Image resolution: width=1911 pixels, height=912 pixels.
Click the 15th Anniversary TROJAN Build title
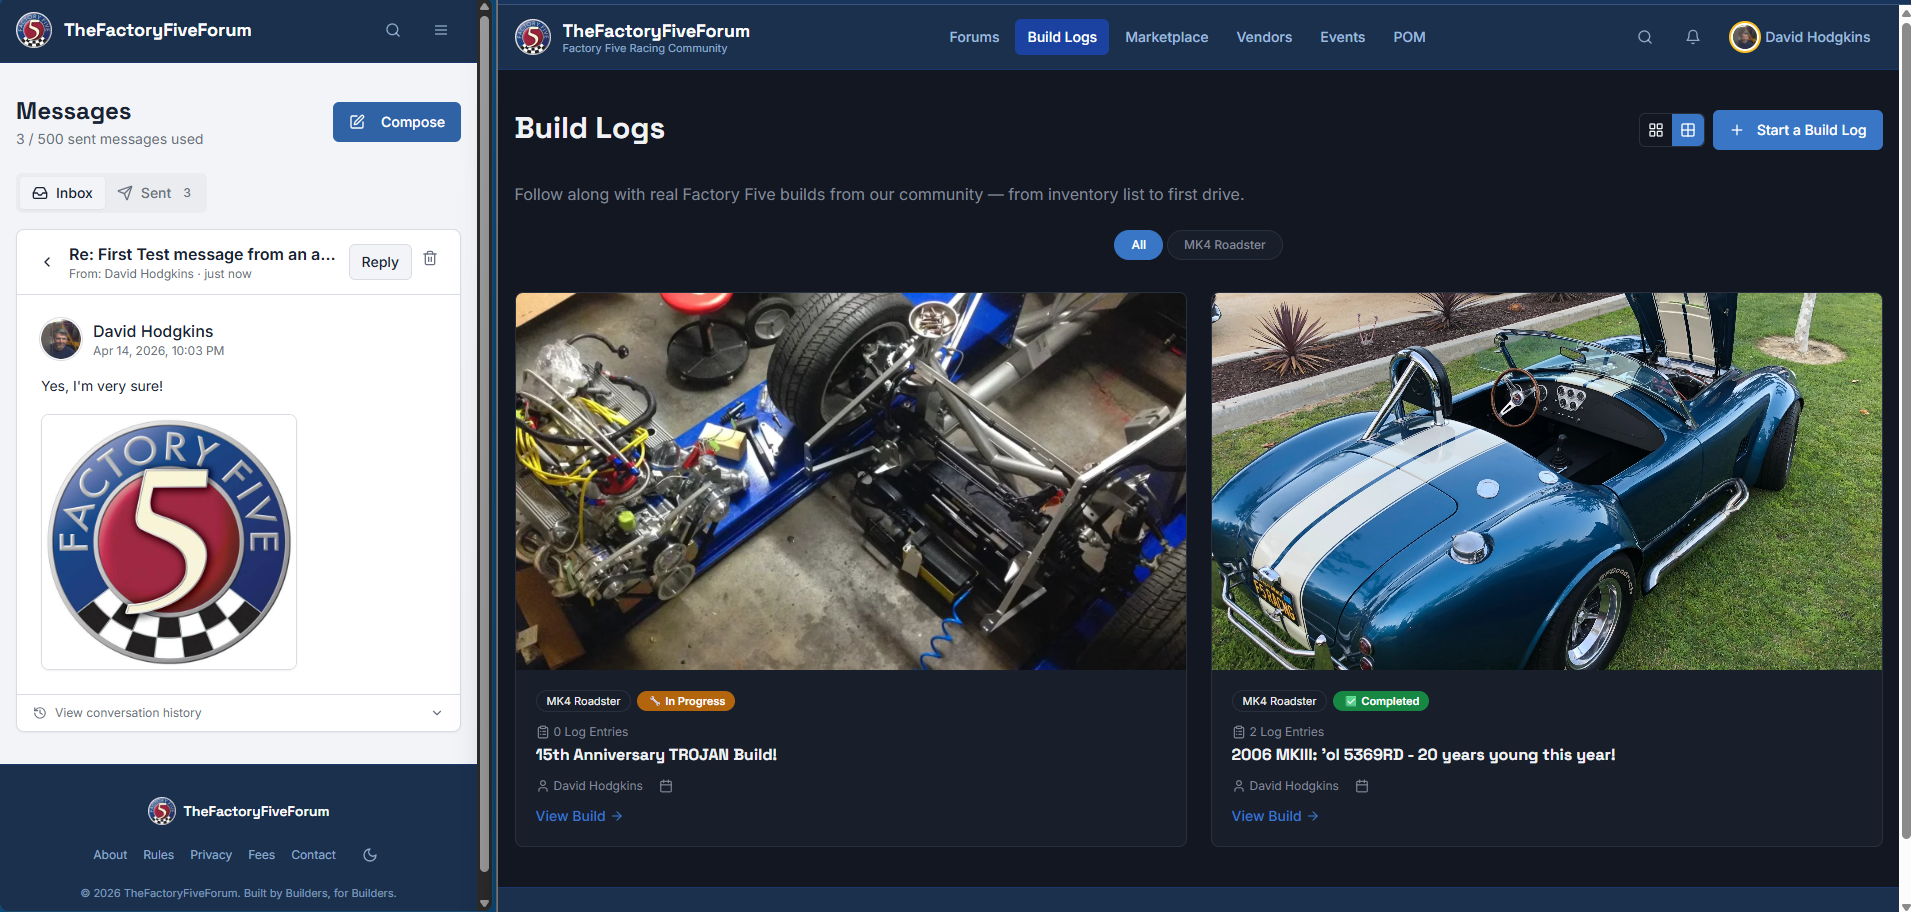coord(656,755)
